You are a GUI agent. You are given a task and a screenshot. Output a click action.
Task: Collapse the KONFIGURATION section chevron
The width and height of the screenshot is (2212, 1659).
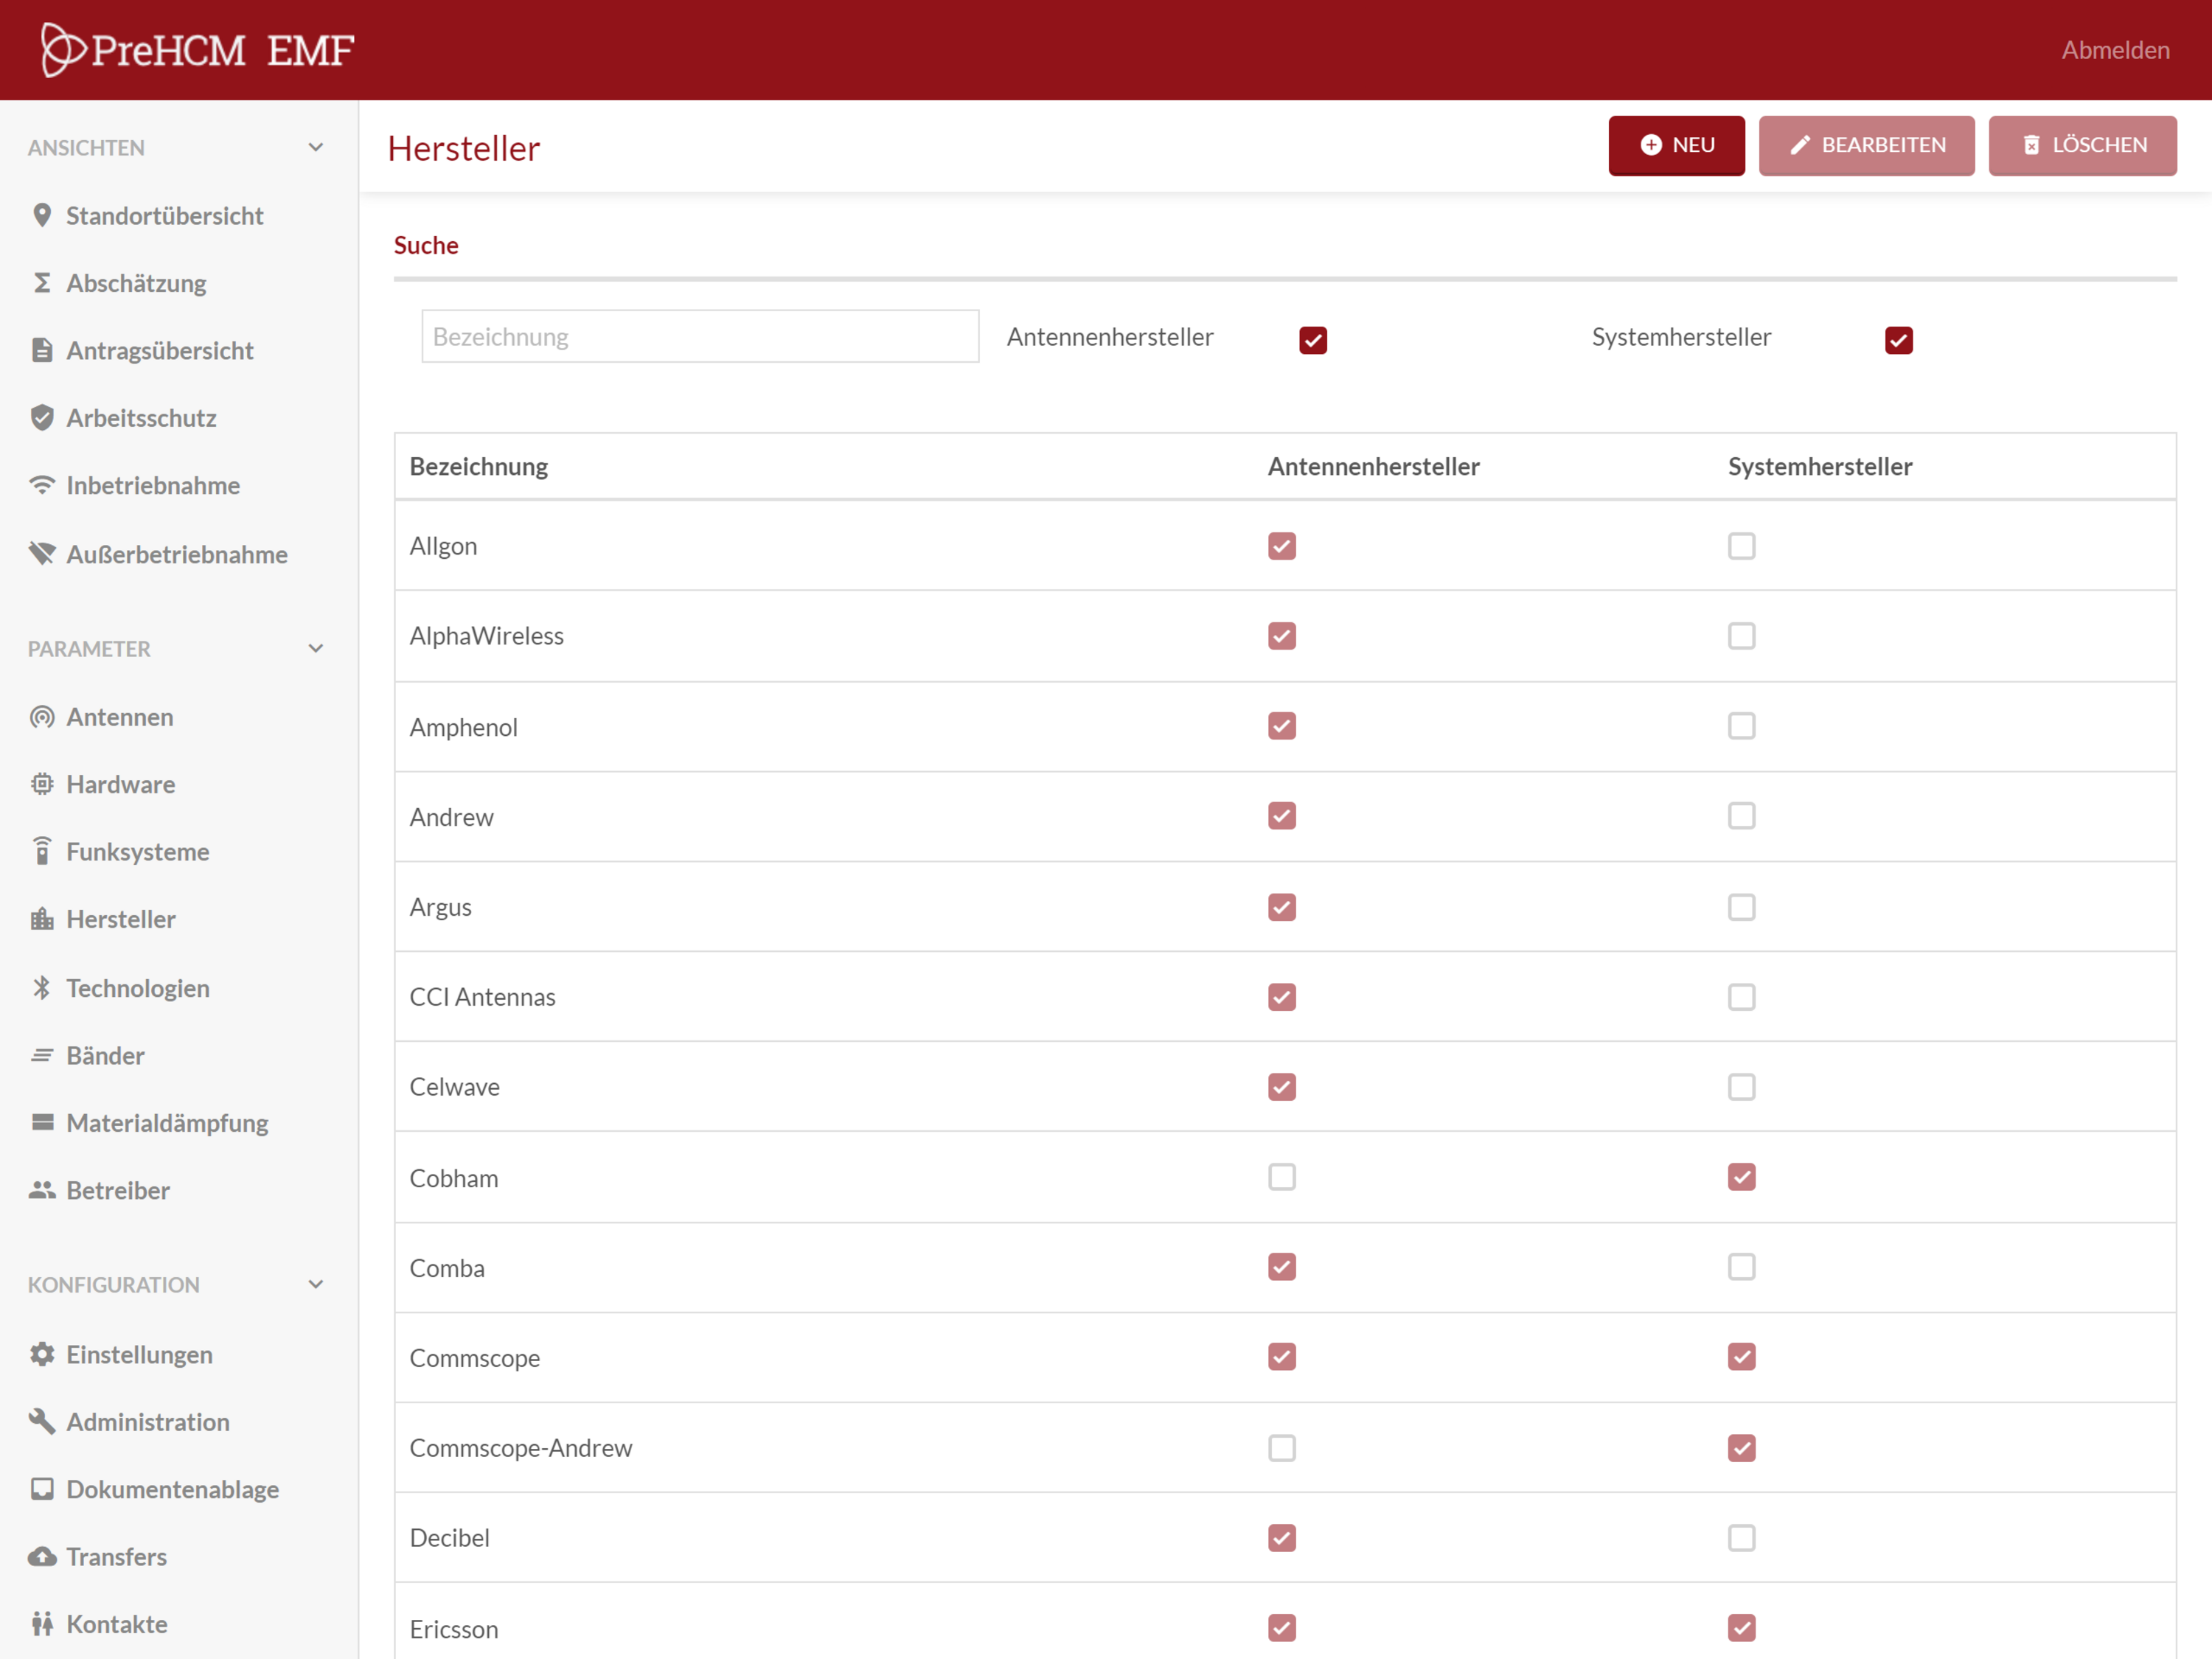click(x=316, y=1285)
